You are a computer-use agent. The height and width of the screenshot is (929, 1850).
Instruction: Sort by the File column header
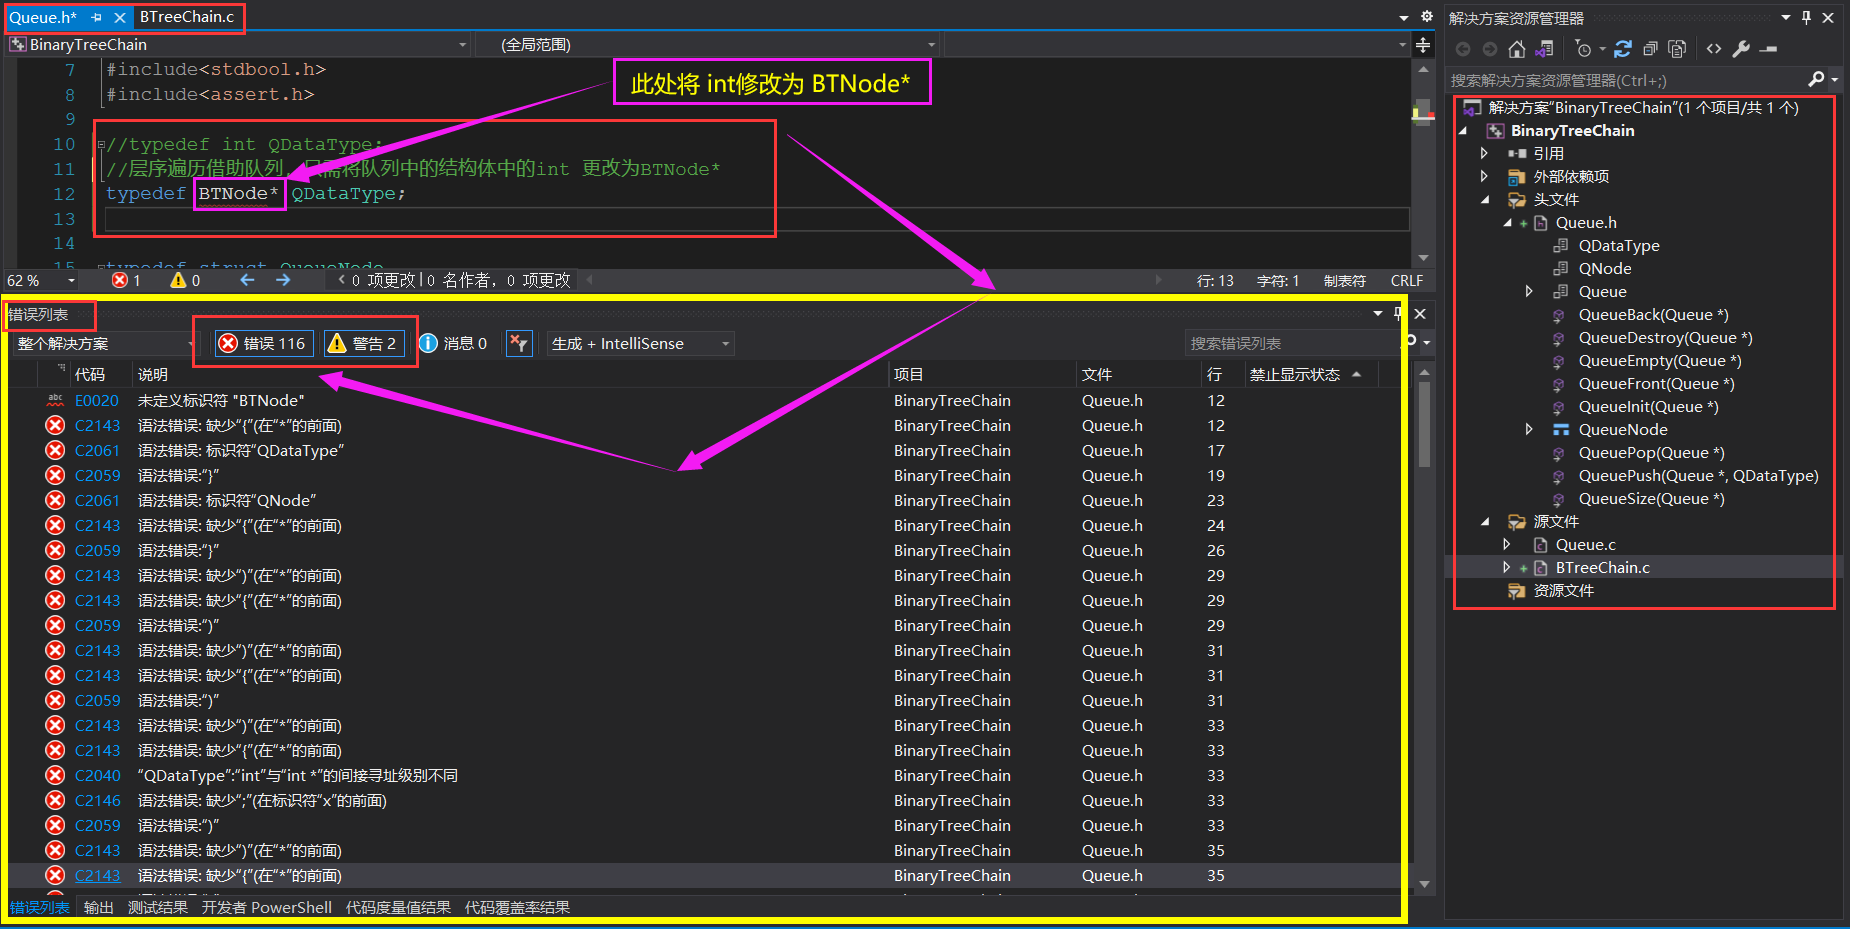[1139, 374]
